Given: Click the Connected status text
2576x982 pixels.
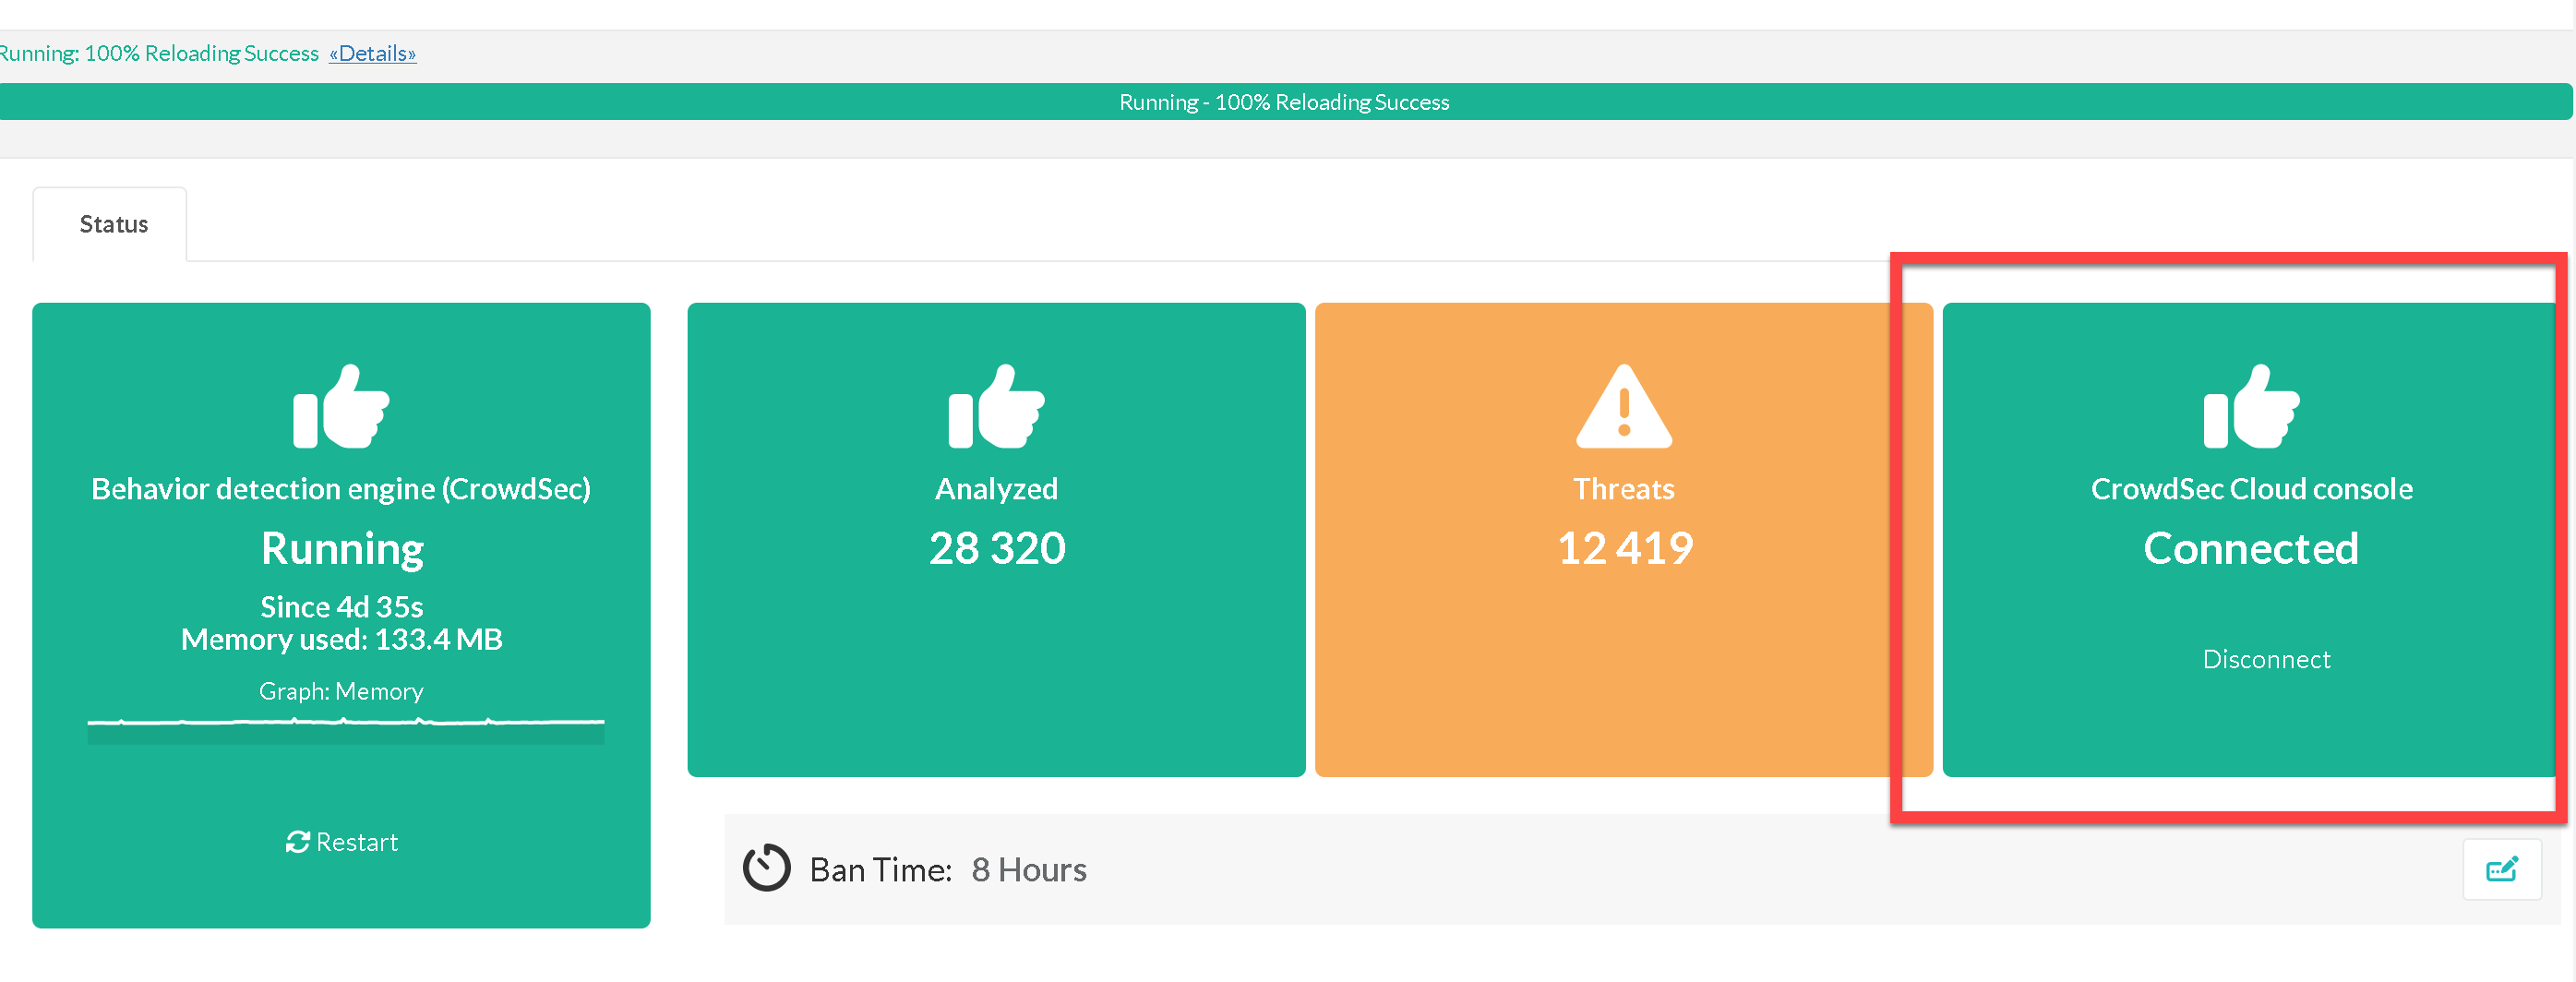Looking at the screenshot, I should [2250, 548].
